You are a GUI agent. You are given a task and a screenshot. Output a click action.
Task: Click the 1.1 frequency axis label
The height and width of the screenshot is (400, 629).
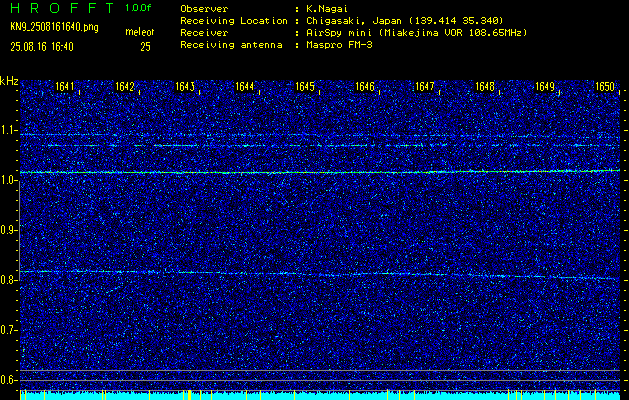pos(9,130)
